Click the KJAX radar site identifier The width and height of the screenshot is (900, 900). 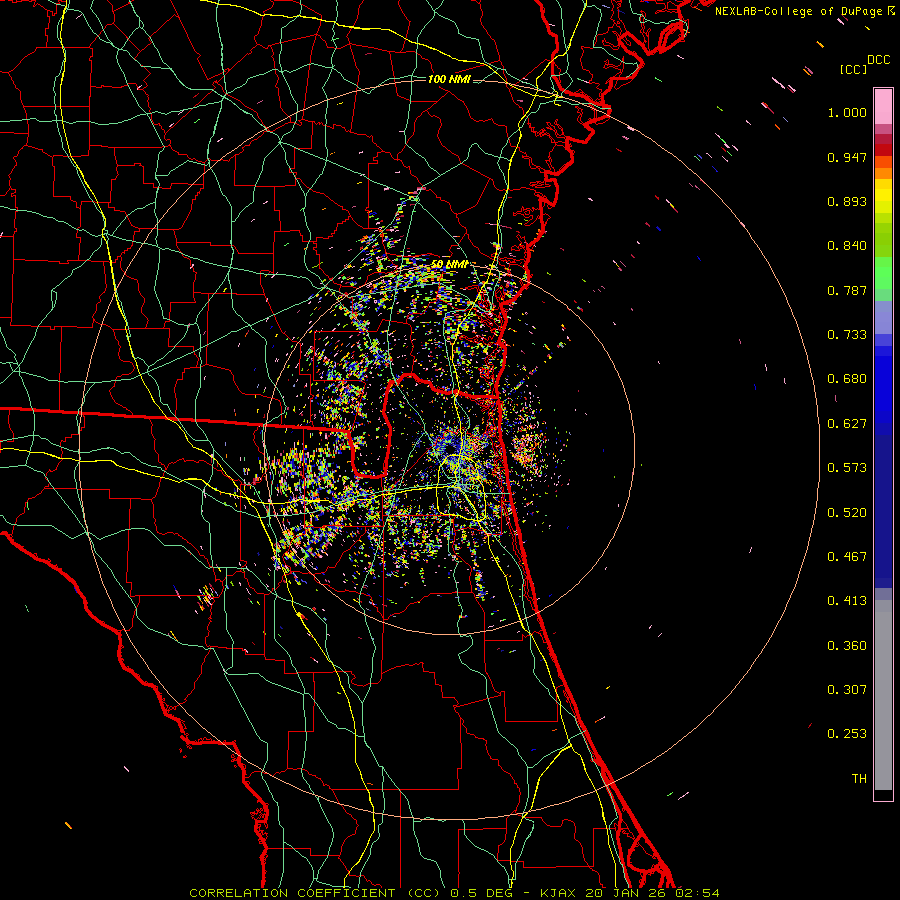tap(560, 893)
